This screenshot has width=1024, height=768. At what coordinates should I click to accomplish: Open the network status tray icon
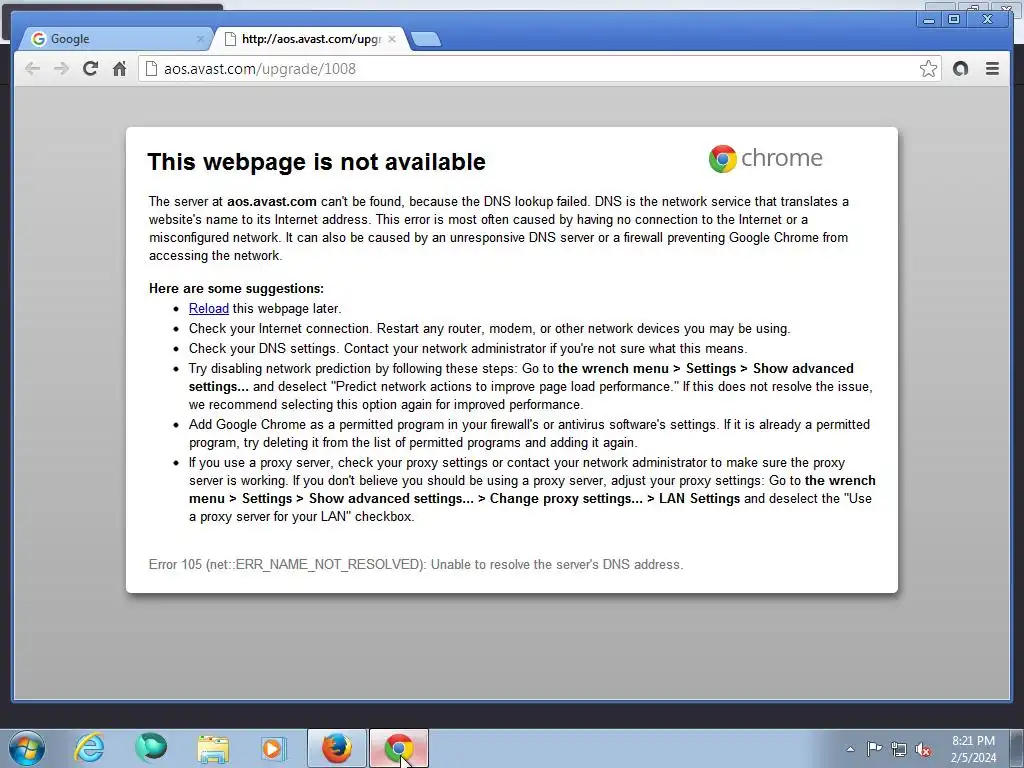(899, 749)
